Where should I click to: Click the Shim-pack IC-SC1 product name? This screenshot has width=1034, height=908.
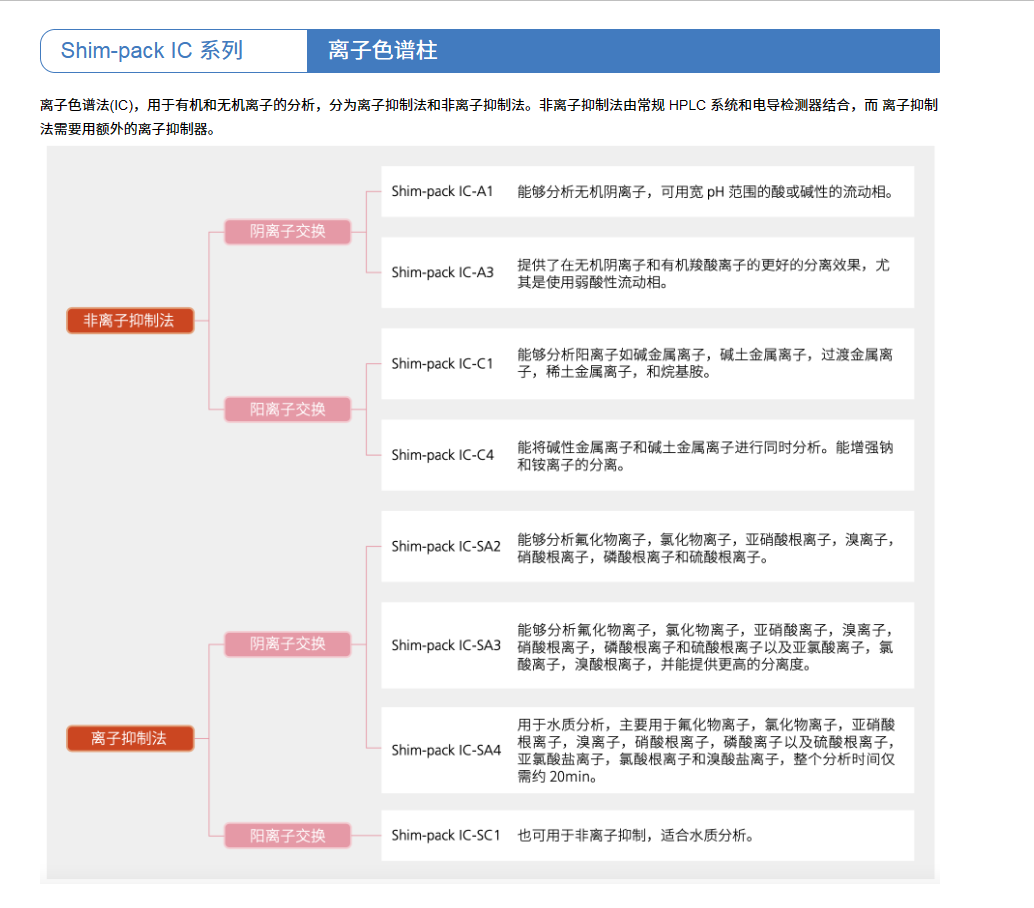coord(446,835)
